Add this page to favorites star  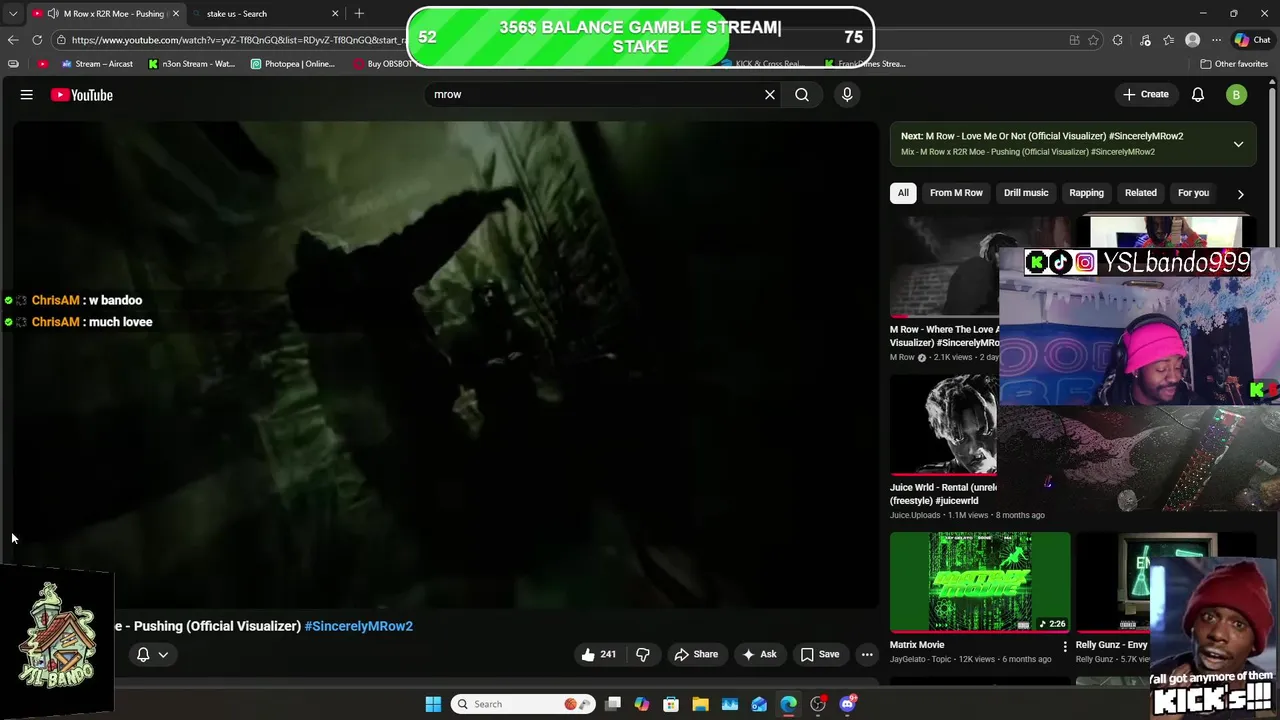(x=1093, y=40)
